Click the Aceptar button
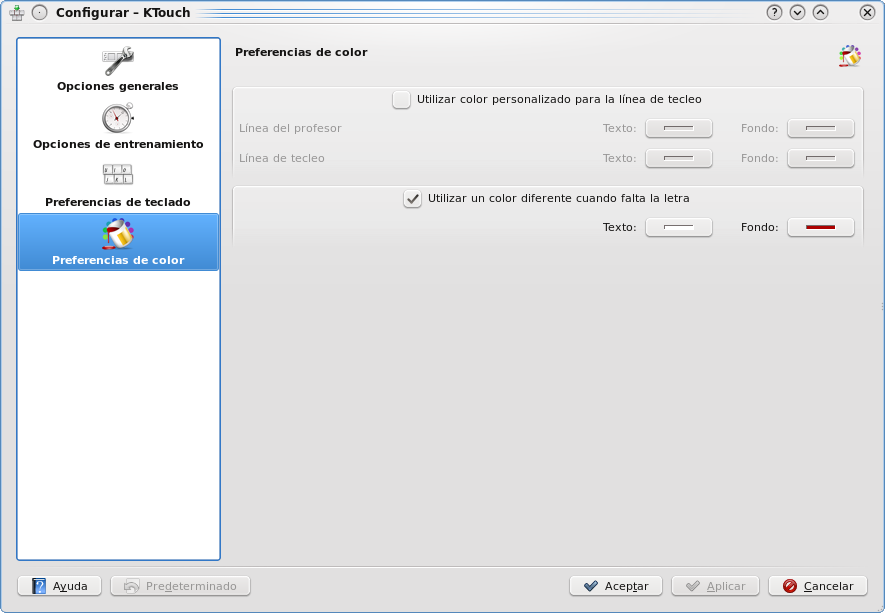Image resolution: width=885 pixels, height=613 pixels. 616,586
